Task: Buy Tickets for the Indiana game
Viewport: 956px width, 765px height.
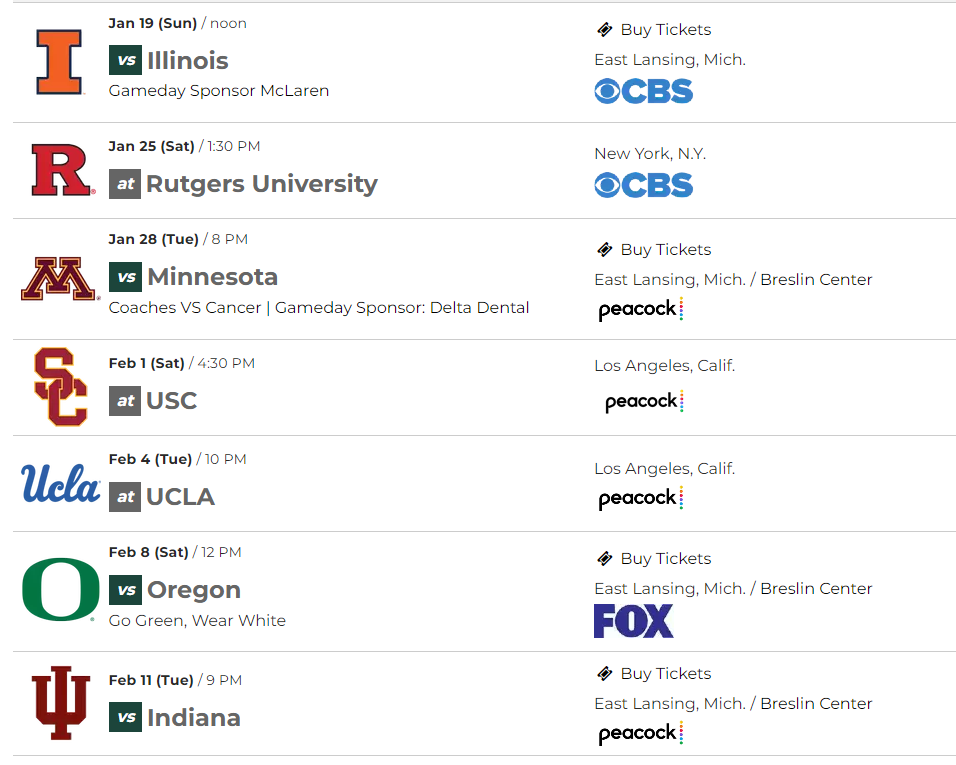Action: 665,674
